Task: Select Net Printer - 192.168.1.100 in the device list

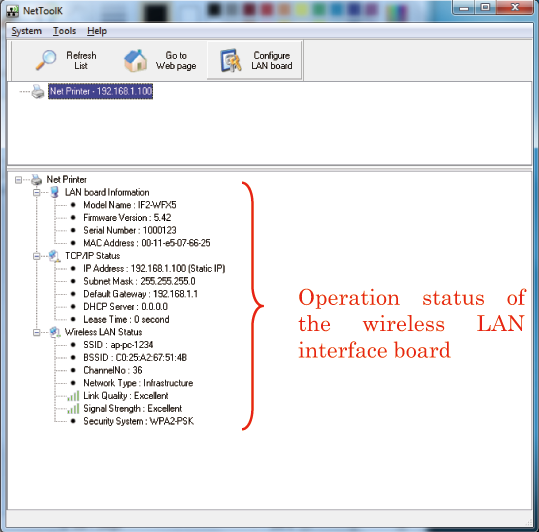Action: coord(100,91)
